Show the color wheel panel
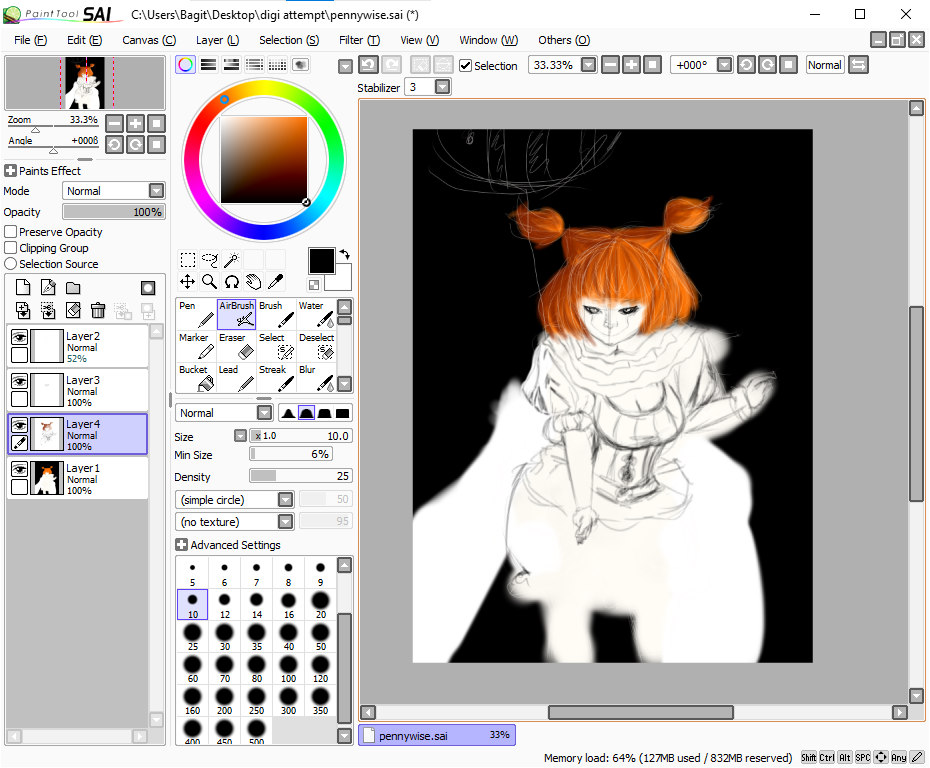Screen dimensions: 930x768 (x=186, y=65)
